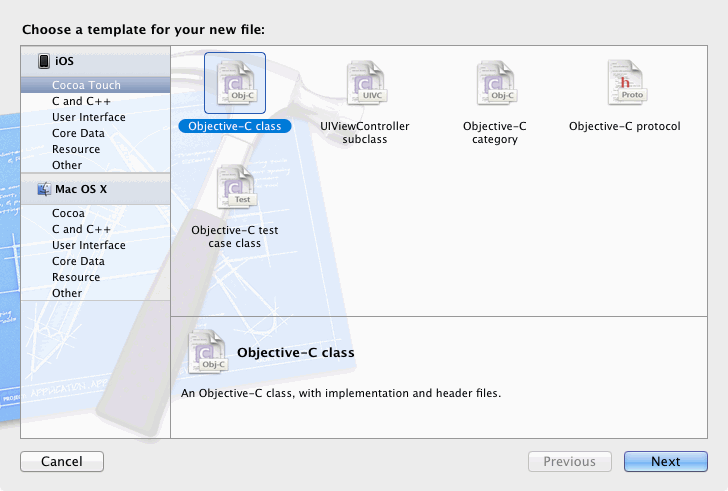Select the Objective-C protocol template icon
This screenshot has width=728, height=491.
click(x=625, y=83)
